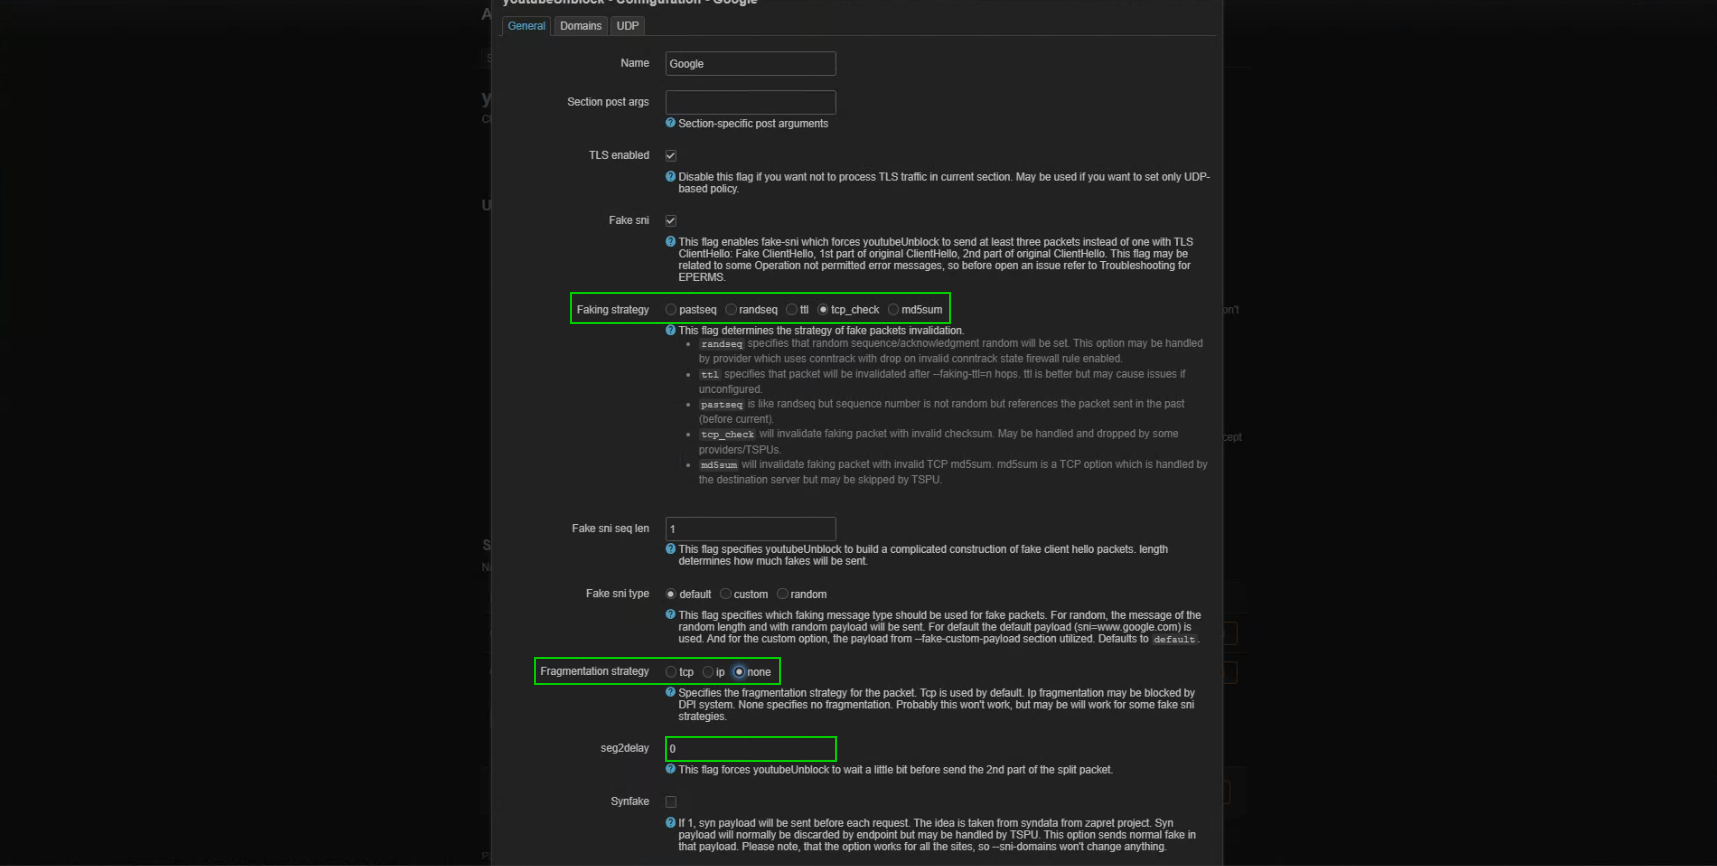Select tcp_check faking strategy
Screen dimensions: 1717x866
coord(823,310)
